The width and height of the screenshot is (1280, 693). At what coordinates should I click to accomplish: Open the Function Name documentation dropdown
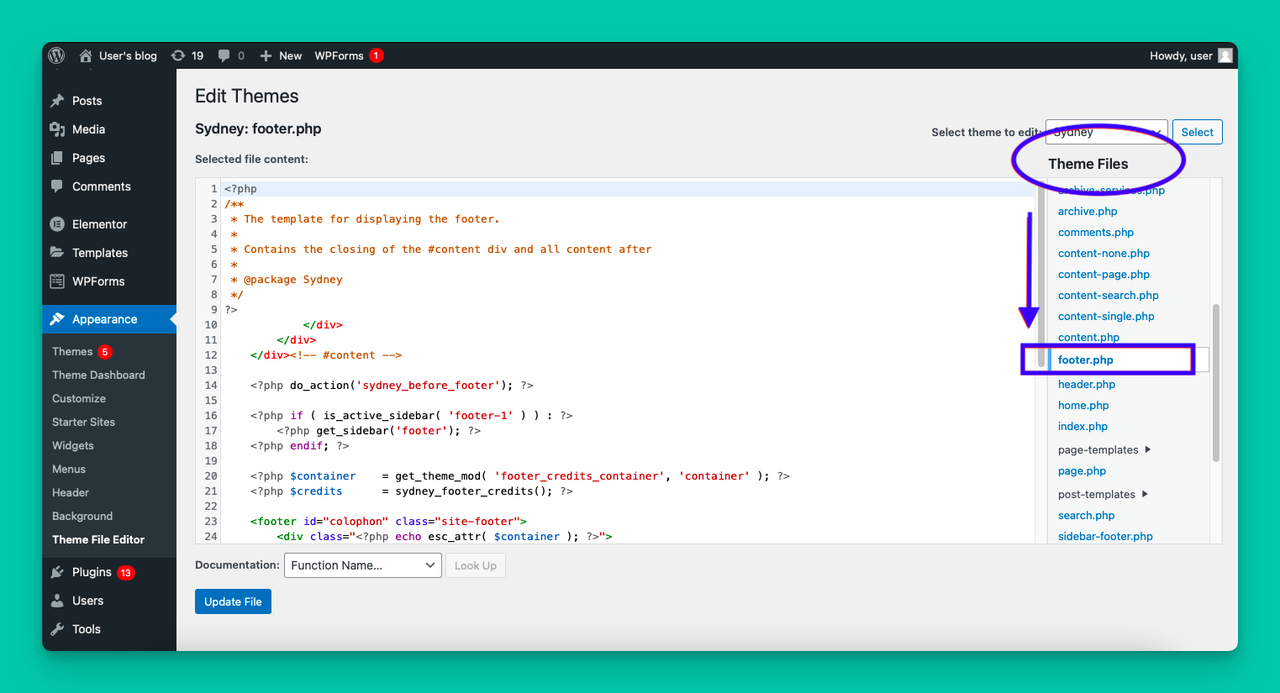coord(363,565)
